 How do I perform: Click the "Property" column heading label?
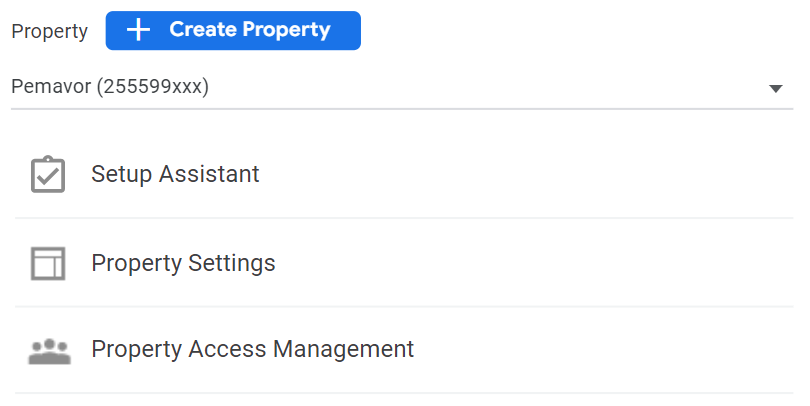pyautogui.click(x=49, y=31)
